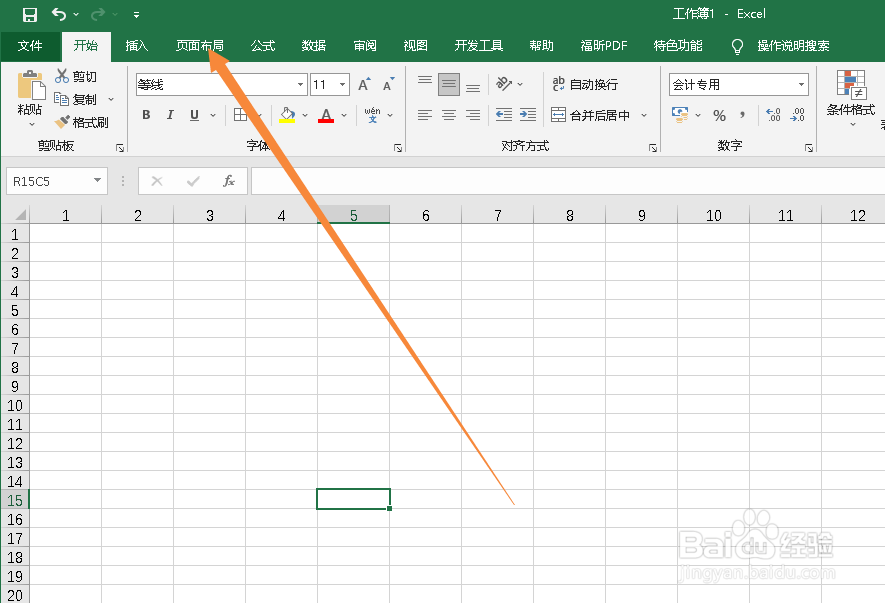
Task: Open 条件格式 (Conditional Formatting)
Action: [851, 100]
